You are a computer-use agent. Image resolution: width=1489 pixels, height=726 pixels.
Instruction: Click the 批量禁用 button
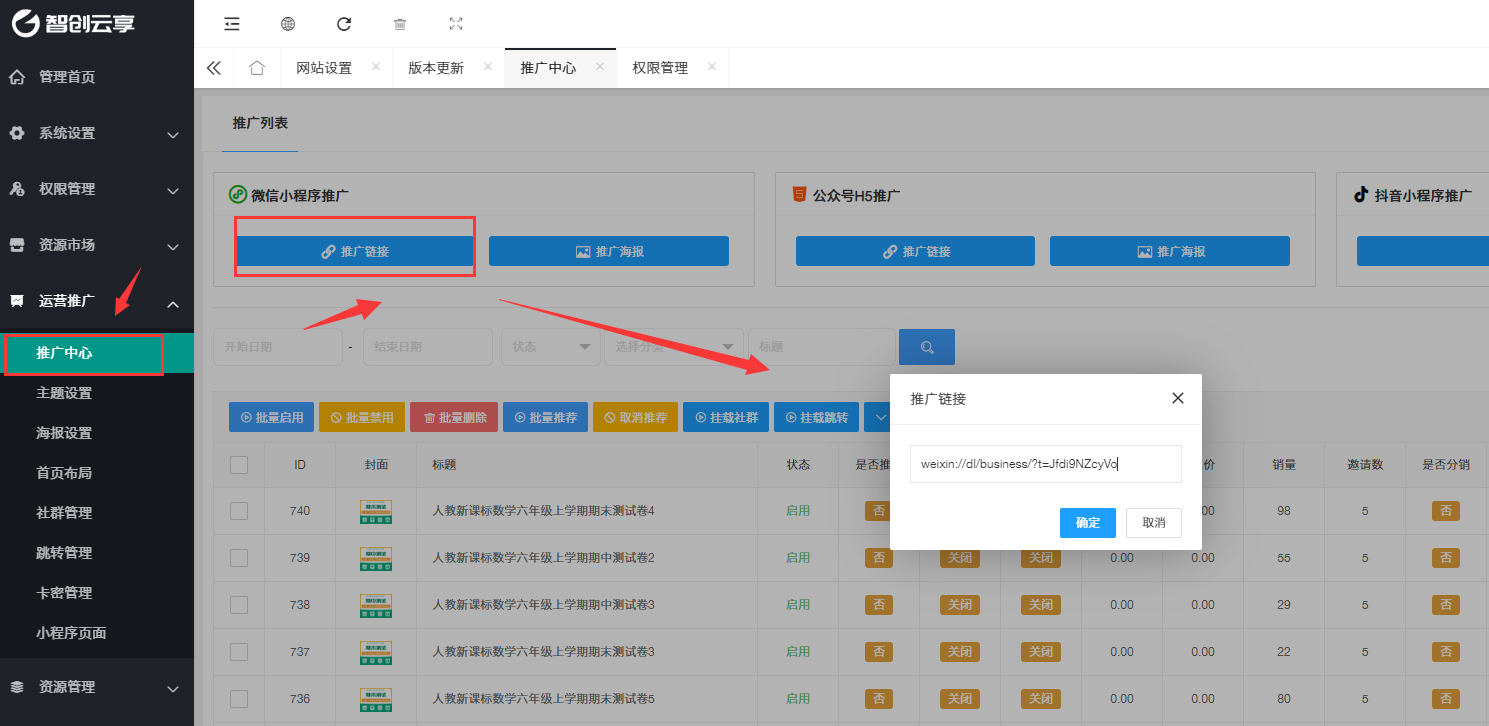[362, 417]
